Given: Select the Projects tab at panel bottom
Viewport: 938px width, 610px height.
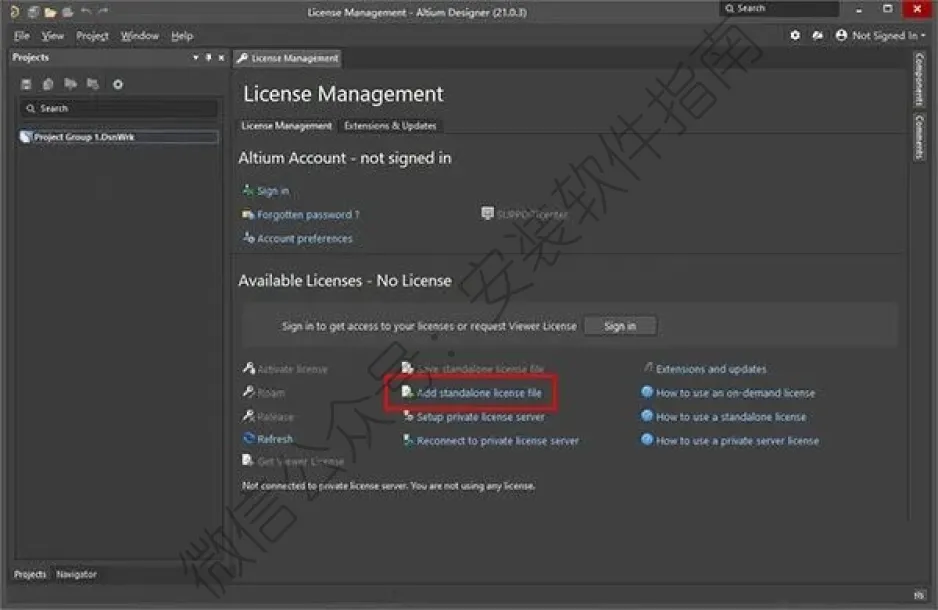Looking at the screenshot, I should (30, 574).
